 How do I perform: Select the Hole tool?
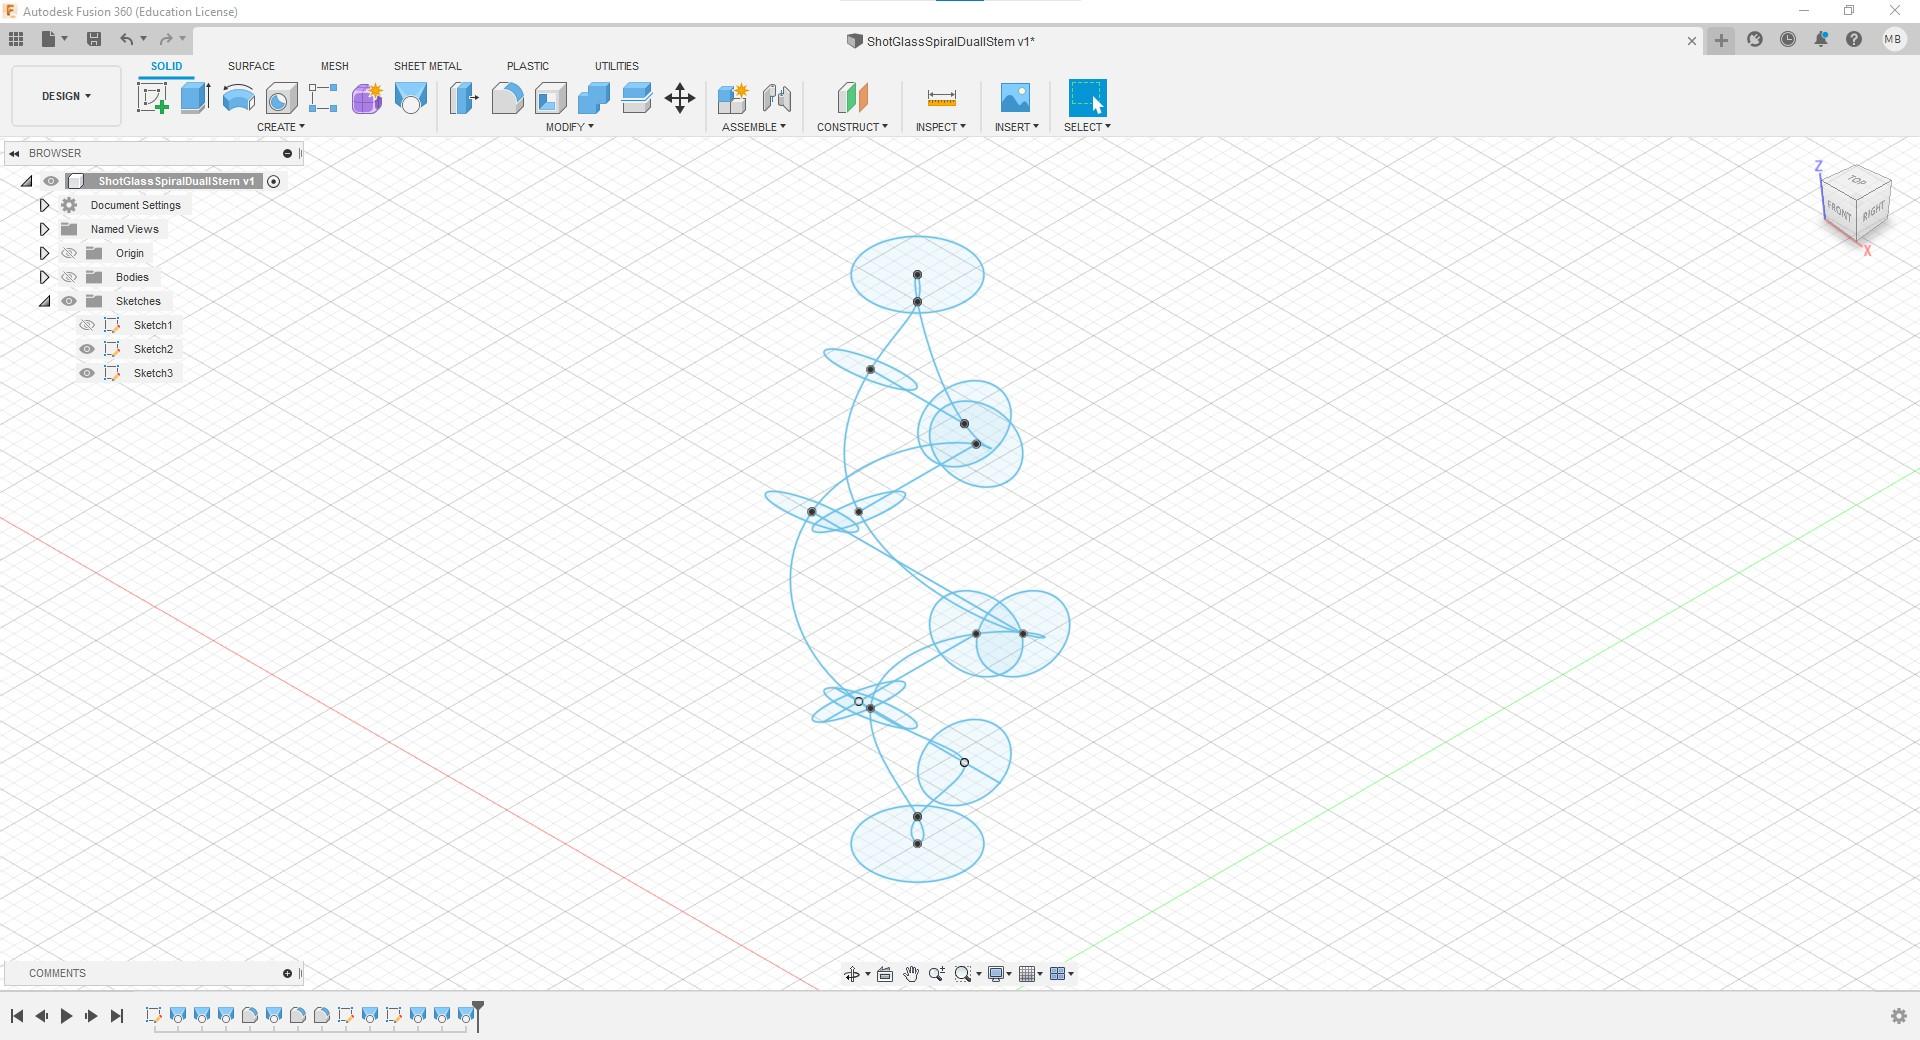281,98
